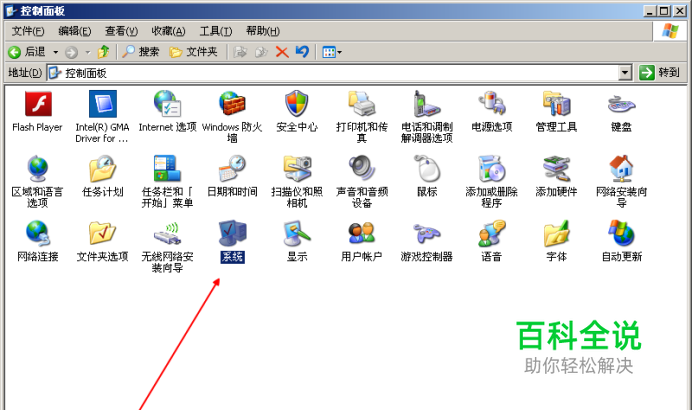Open the 收藏(A) menu
Screen dimensions: 692x410
click(168, 31)
